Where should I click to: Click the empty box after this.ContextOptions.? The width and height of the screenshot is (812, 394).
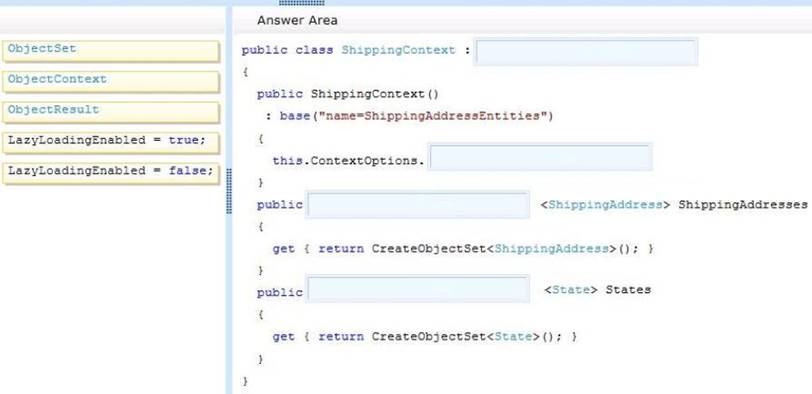click(540, 157)
